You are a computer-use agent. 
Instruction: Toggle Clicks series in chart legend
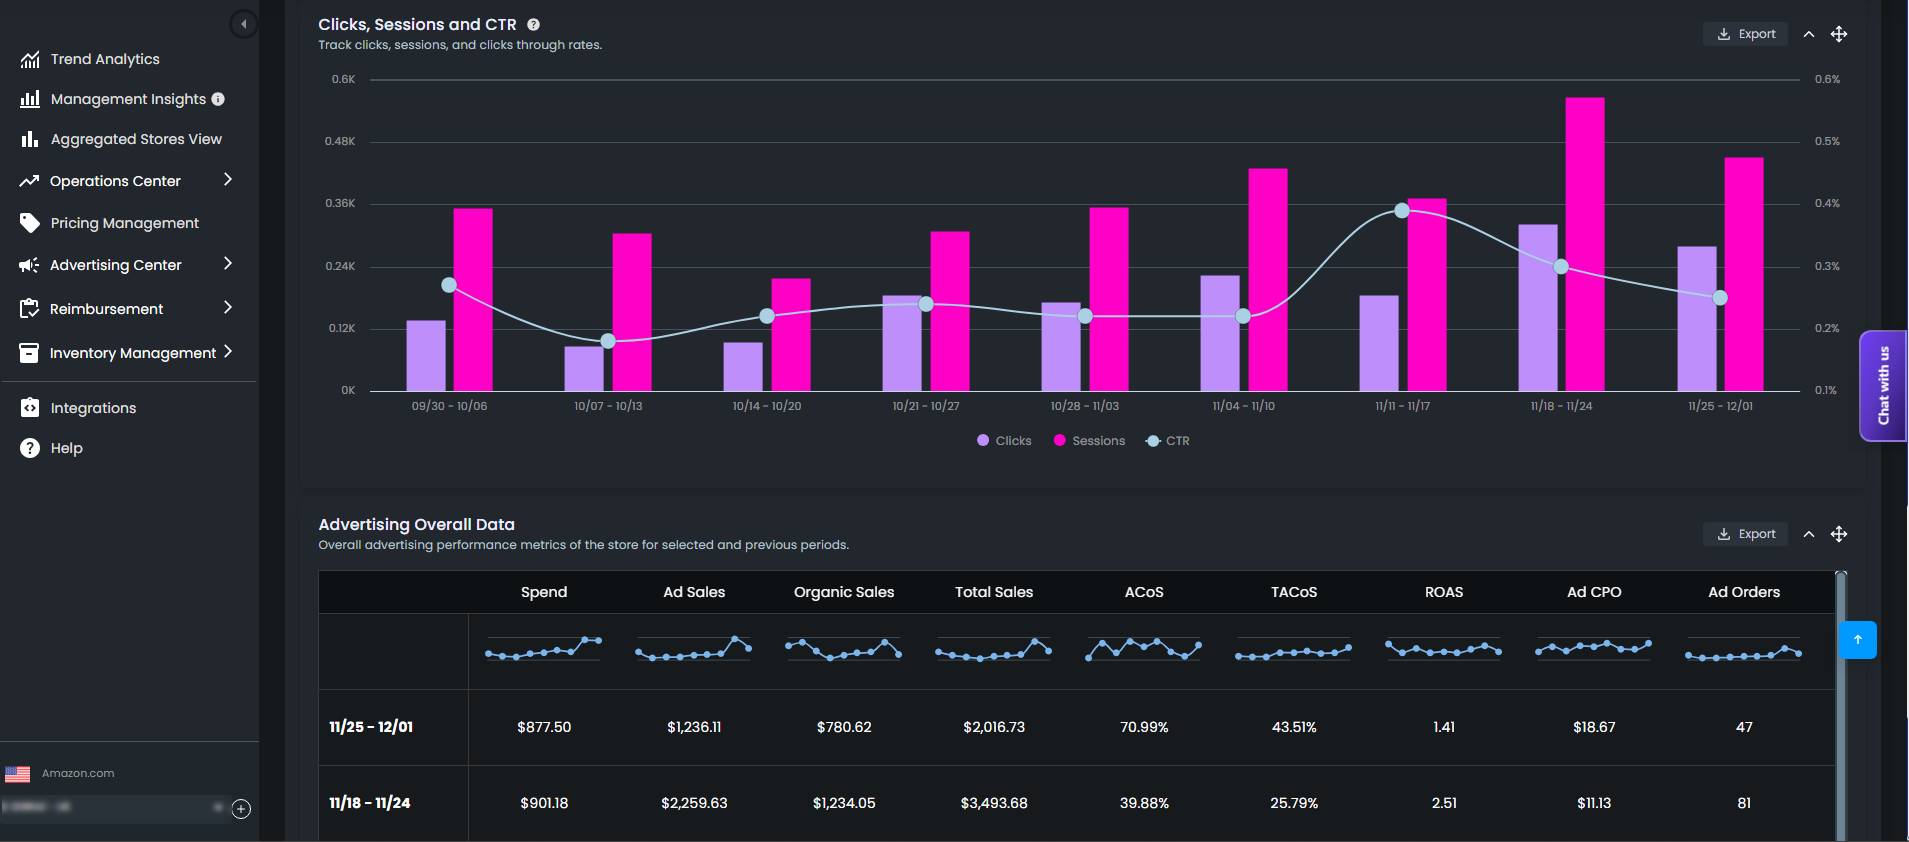point(1004,441)
